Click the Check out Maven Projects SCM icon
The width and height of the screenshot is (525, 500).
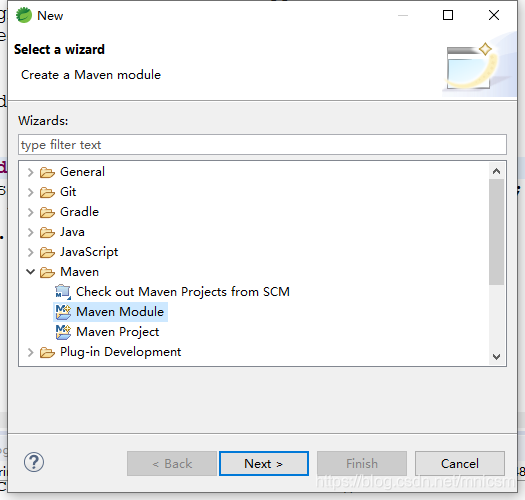pos(63,292)
